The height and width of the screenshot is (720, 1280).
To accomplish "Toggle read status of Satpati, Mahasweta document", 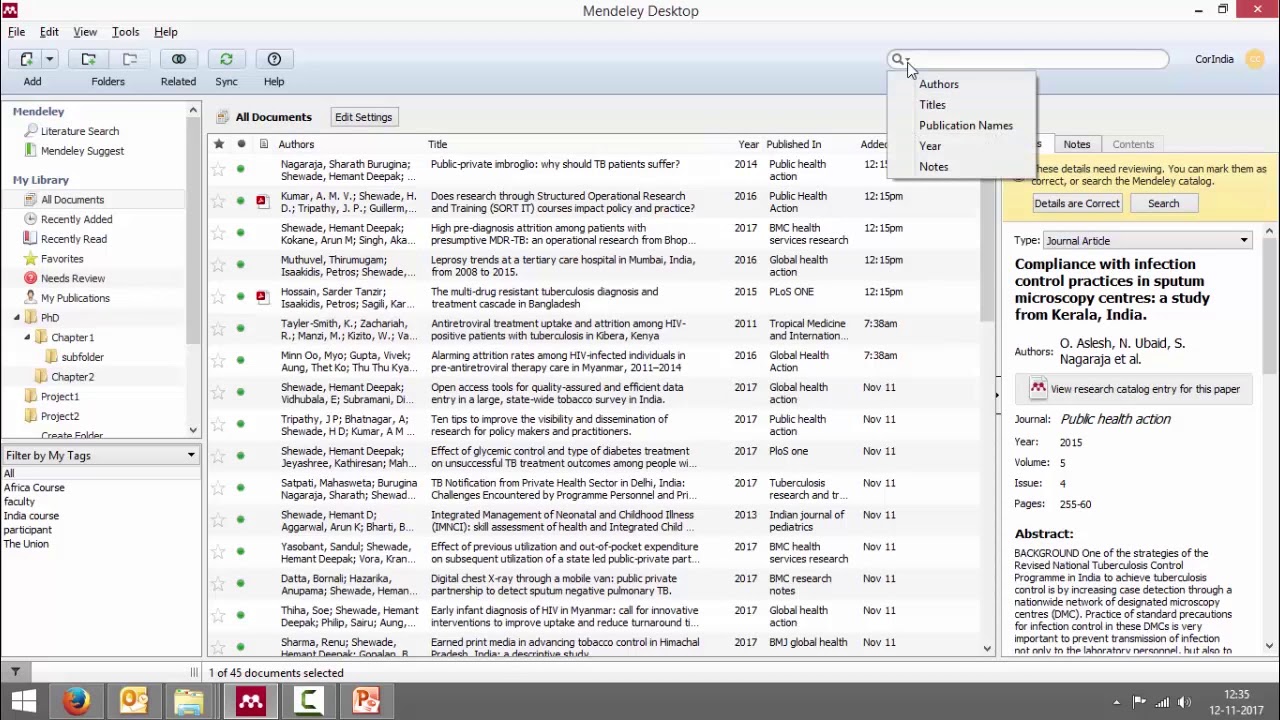I will [241, 488].
